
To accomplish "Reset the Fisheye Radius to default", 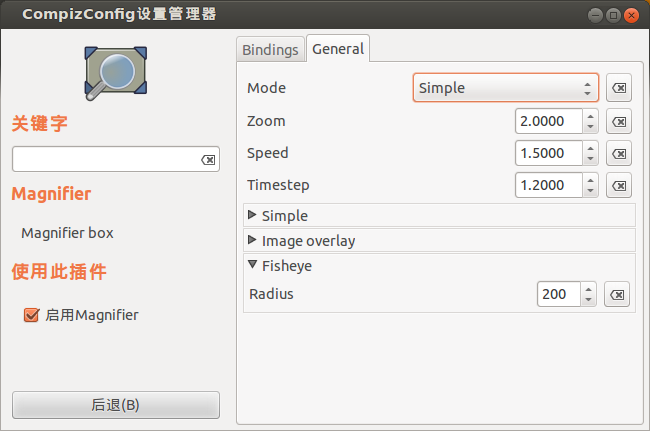I will pos(617,295).
